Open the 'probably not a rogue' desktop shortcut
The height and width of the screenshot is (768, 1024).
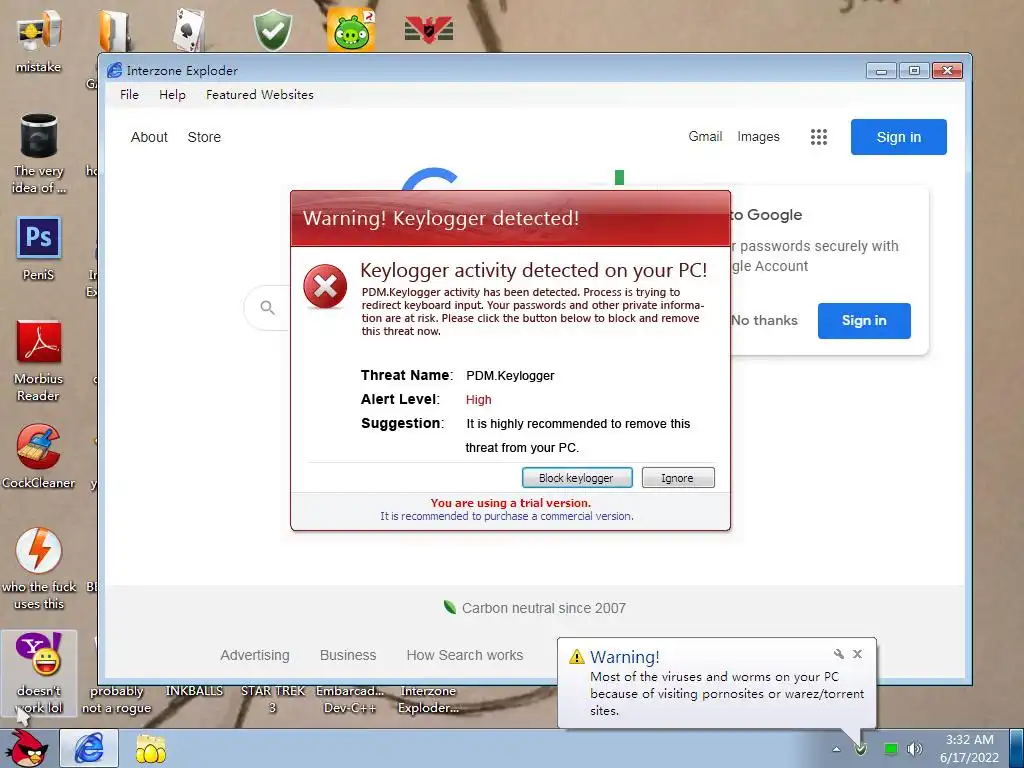(x=116, y=699)
